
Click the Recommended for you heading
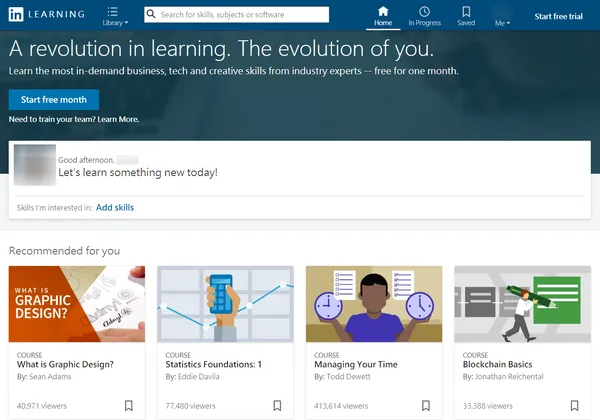(64, 251)
